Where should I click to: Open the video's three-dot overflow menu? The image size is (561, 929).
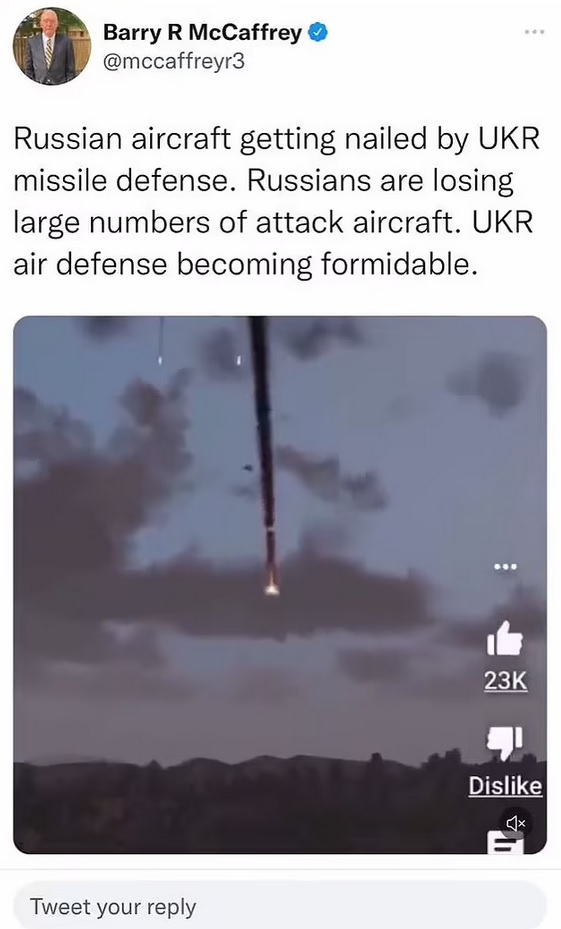505,567
